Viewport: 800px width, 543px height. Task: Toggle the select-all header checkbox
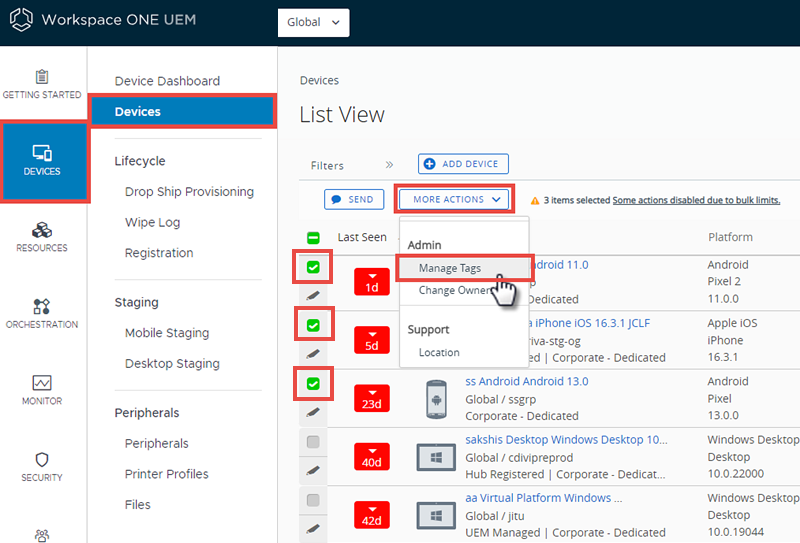tap(313, 238)
